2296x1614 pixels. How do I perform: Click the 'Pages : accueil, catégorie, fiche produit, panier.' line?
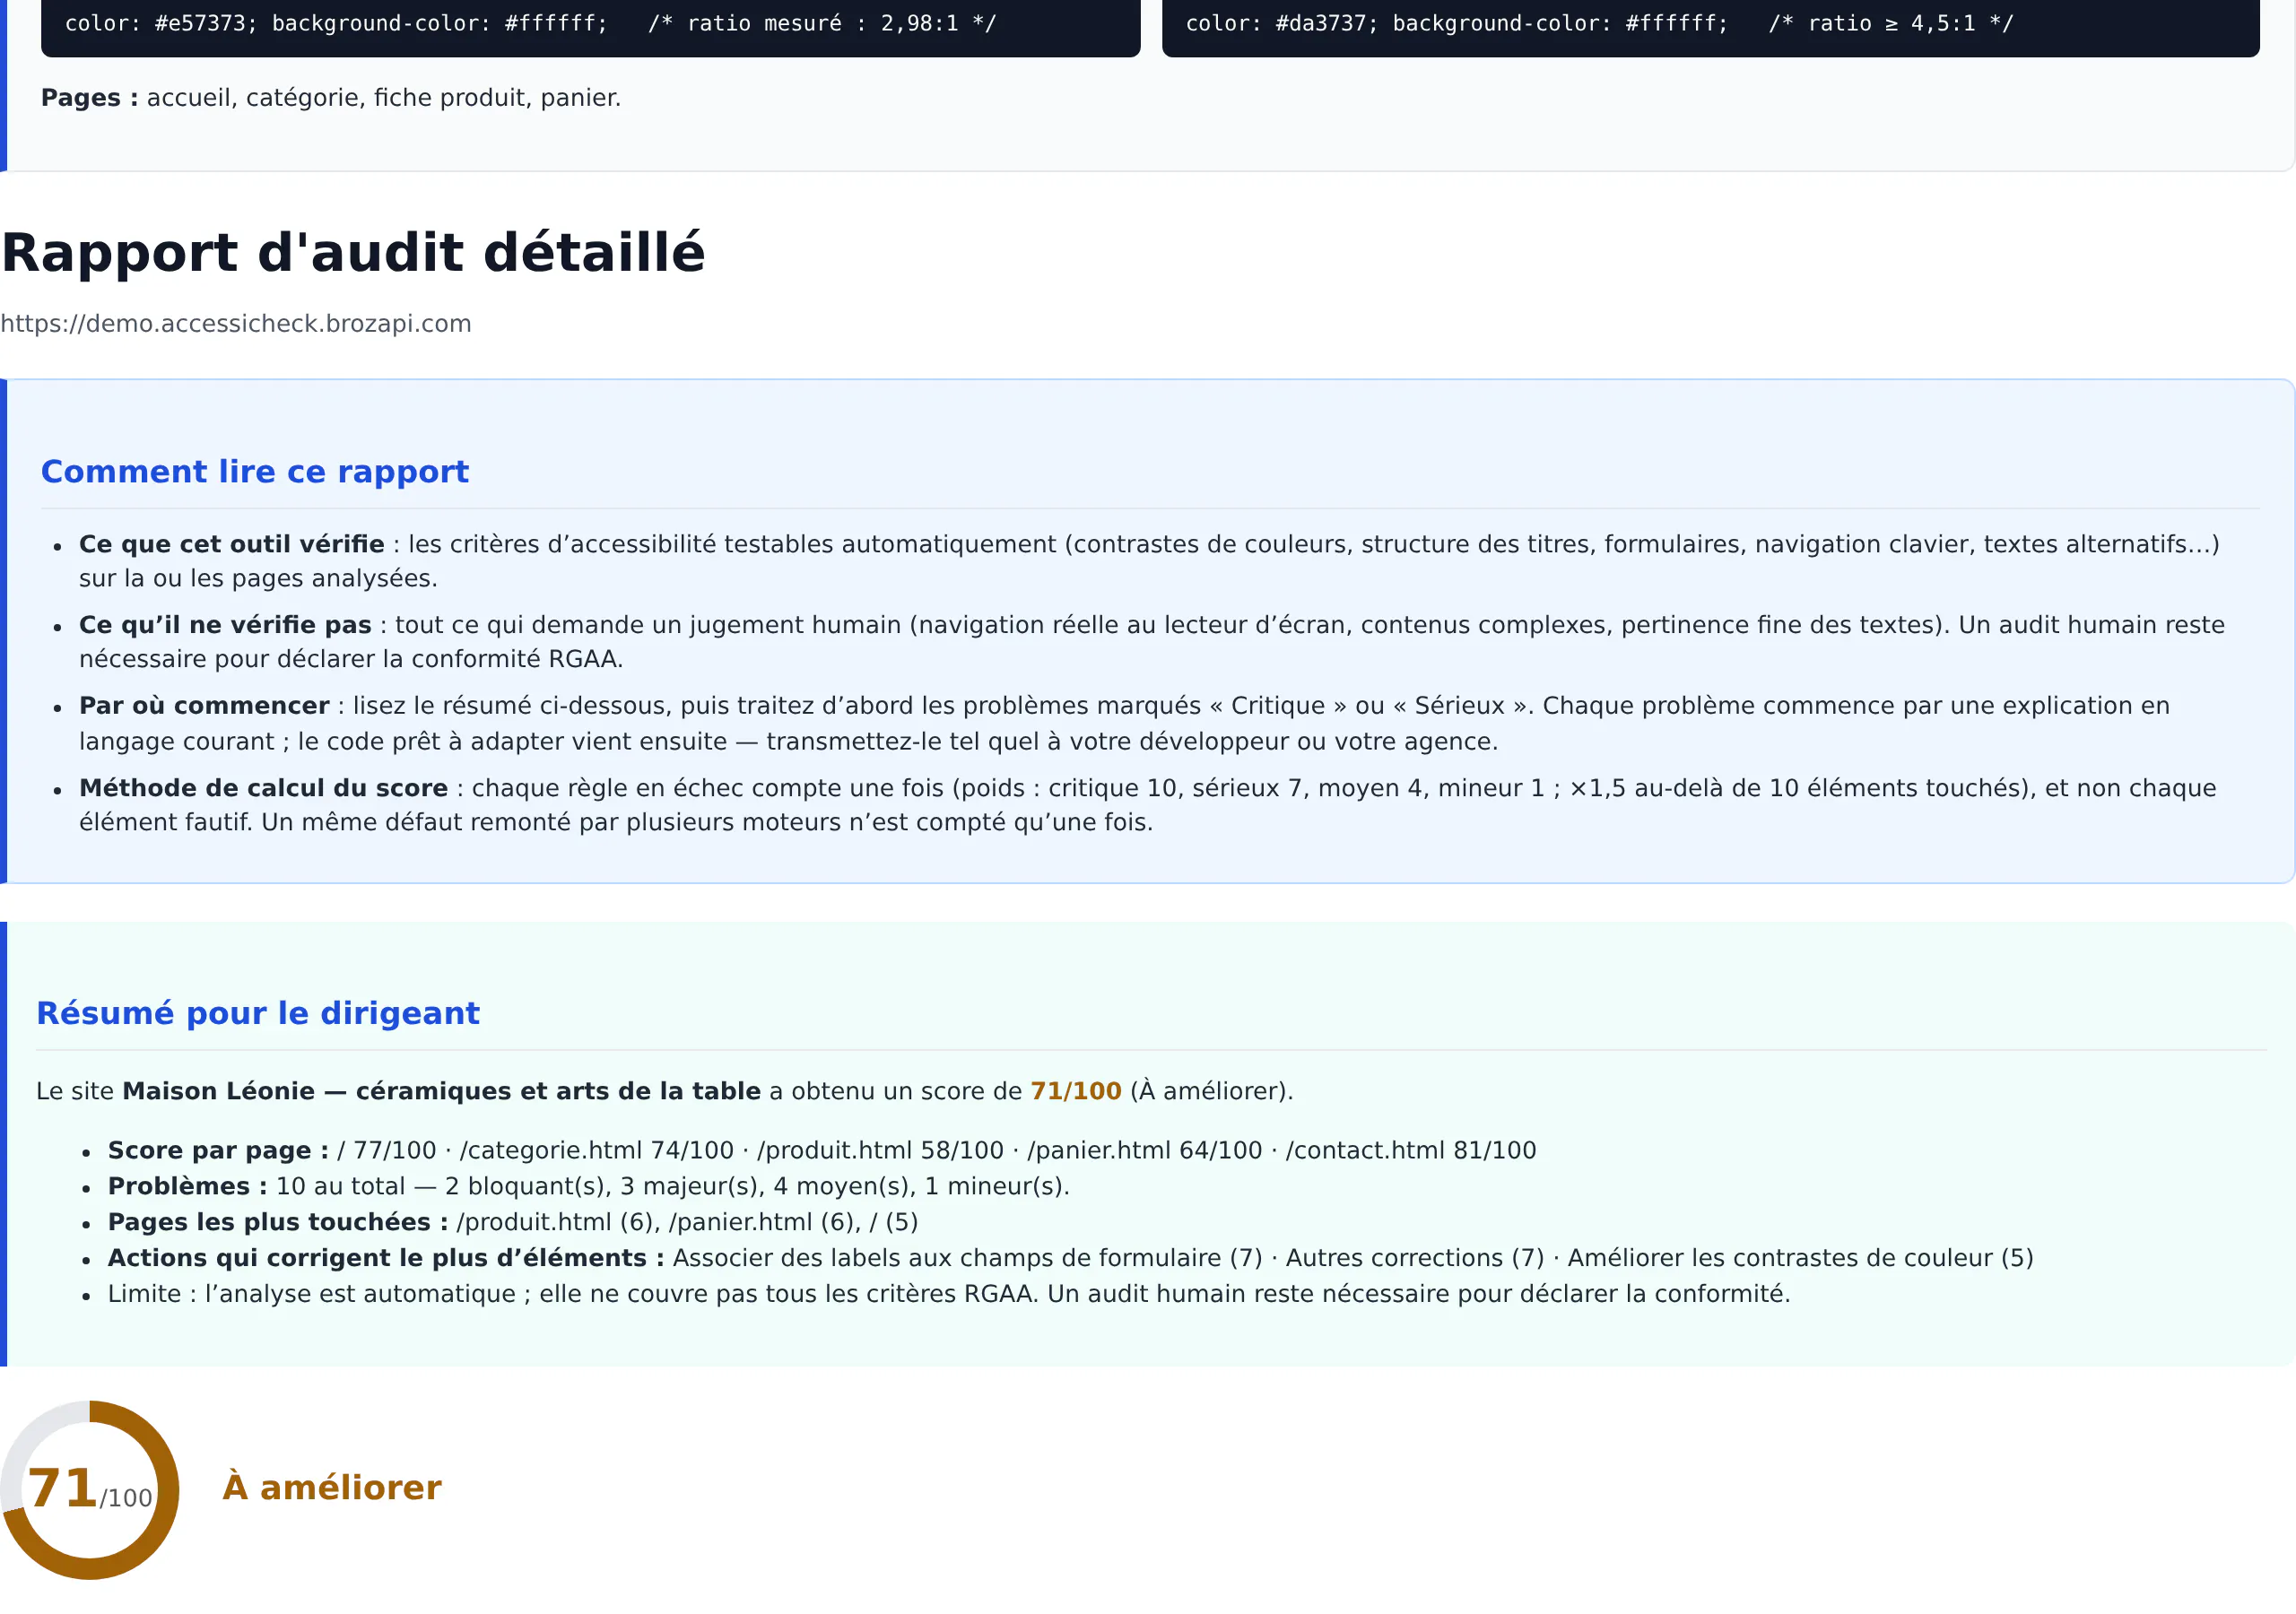pyautogui.click(x=331, y=98)
